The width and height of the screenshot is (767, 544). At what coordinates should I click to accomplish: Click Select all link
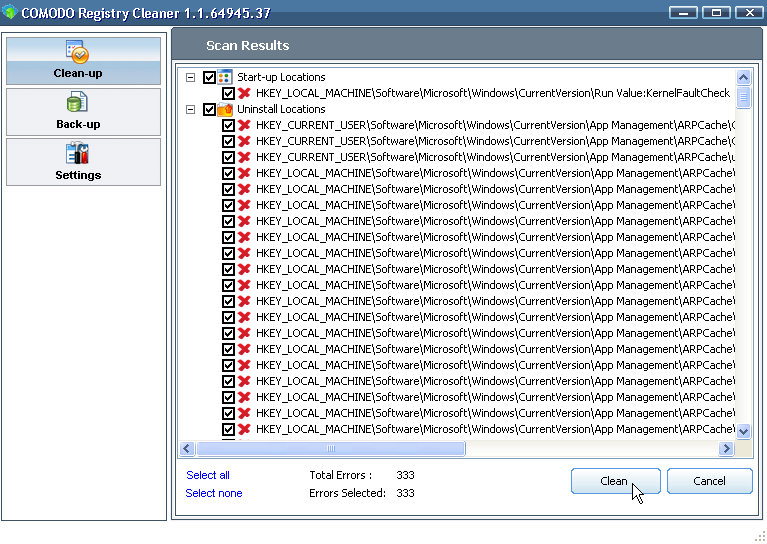208,475
